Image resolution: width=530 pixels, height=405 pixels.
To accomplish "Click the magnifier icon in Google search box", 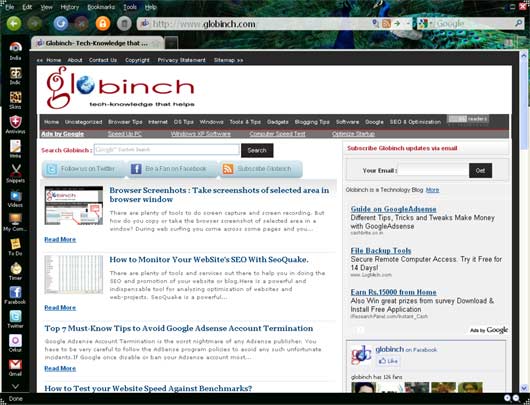I will pyautogui.click(x=518, y=23).
